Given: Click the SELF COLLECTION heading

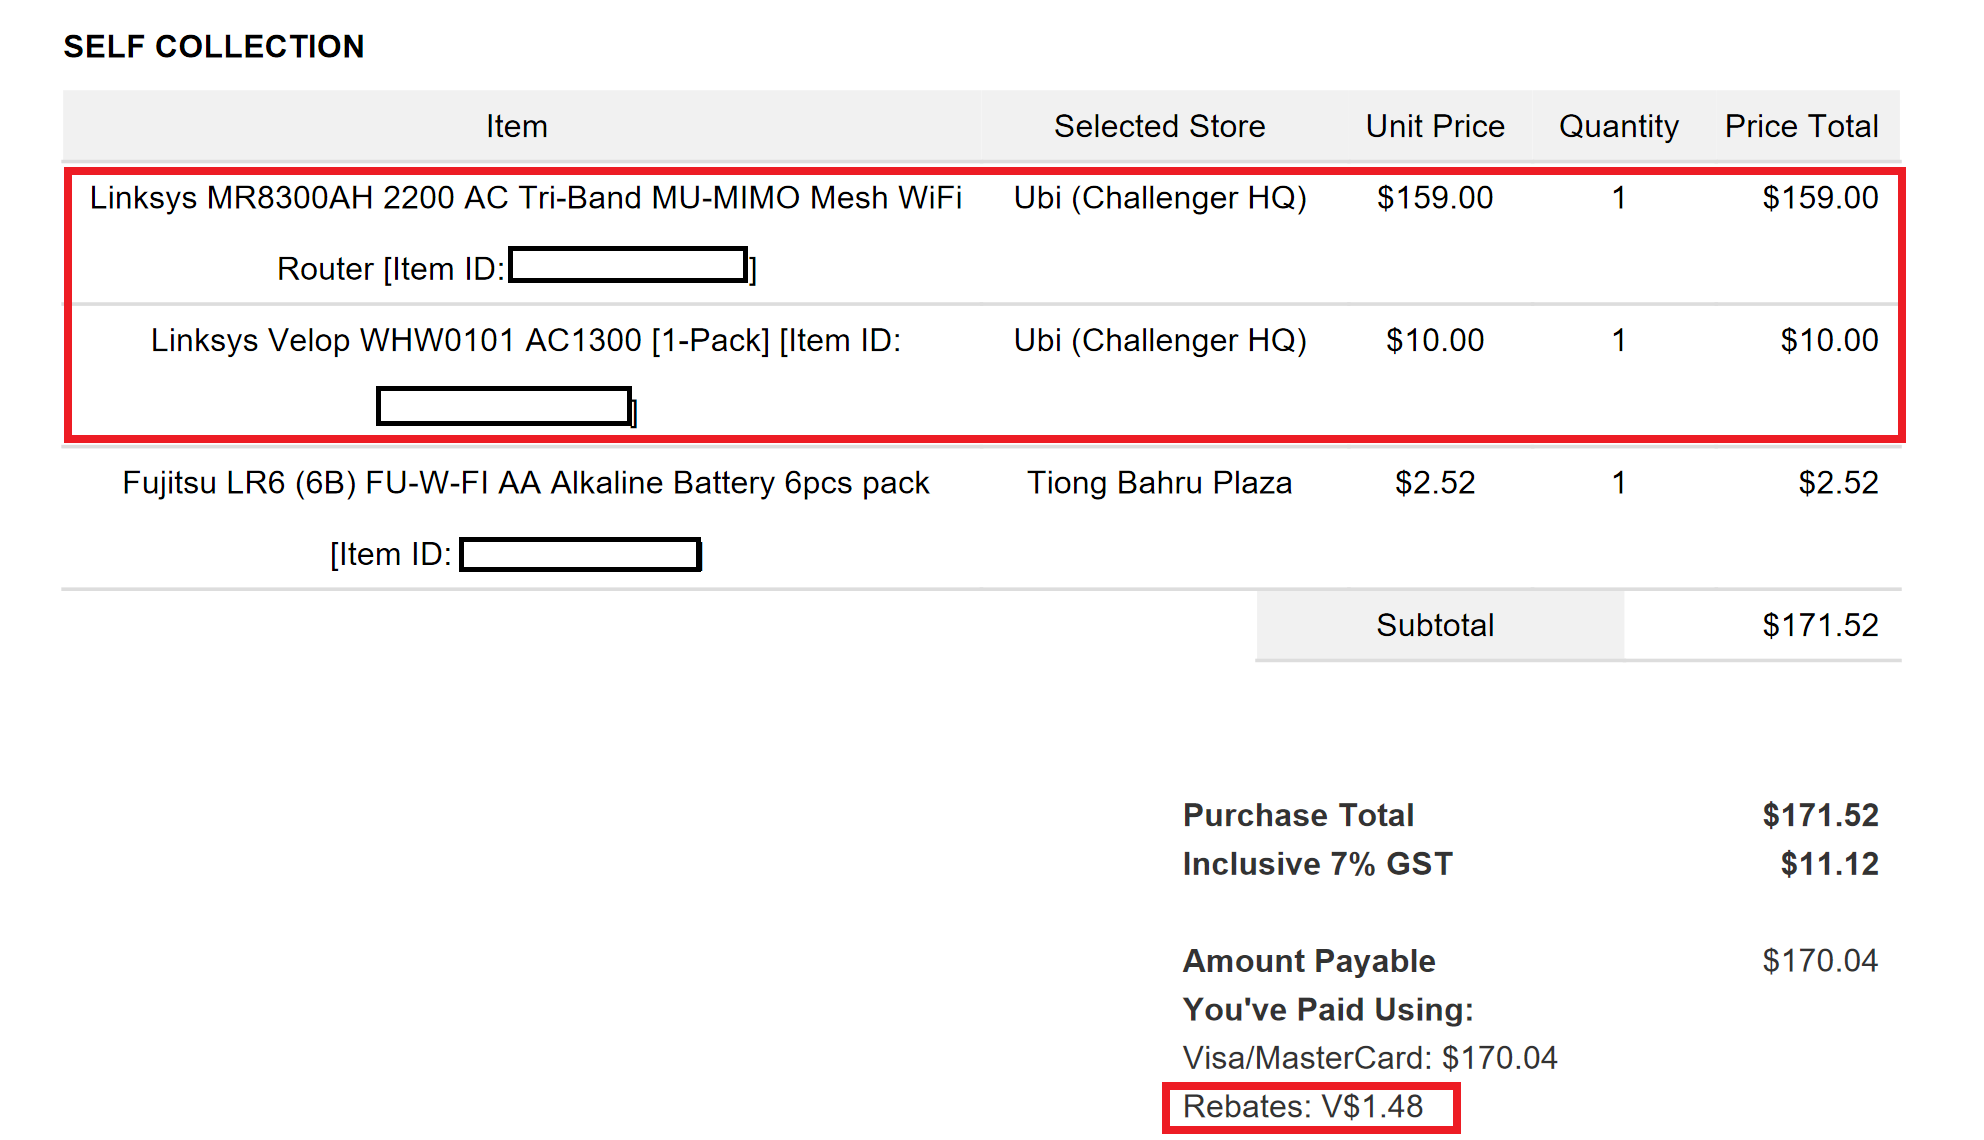Looking at the screenshot, I should click(x=214, y=47).
